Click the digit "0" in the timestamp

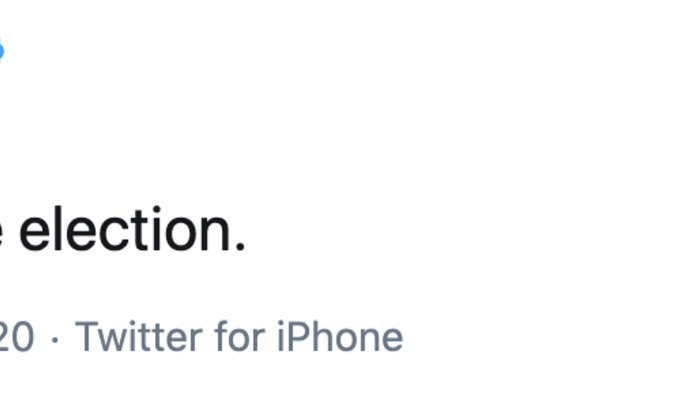click(x=23, y=338)
